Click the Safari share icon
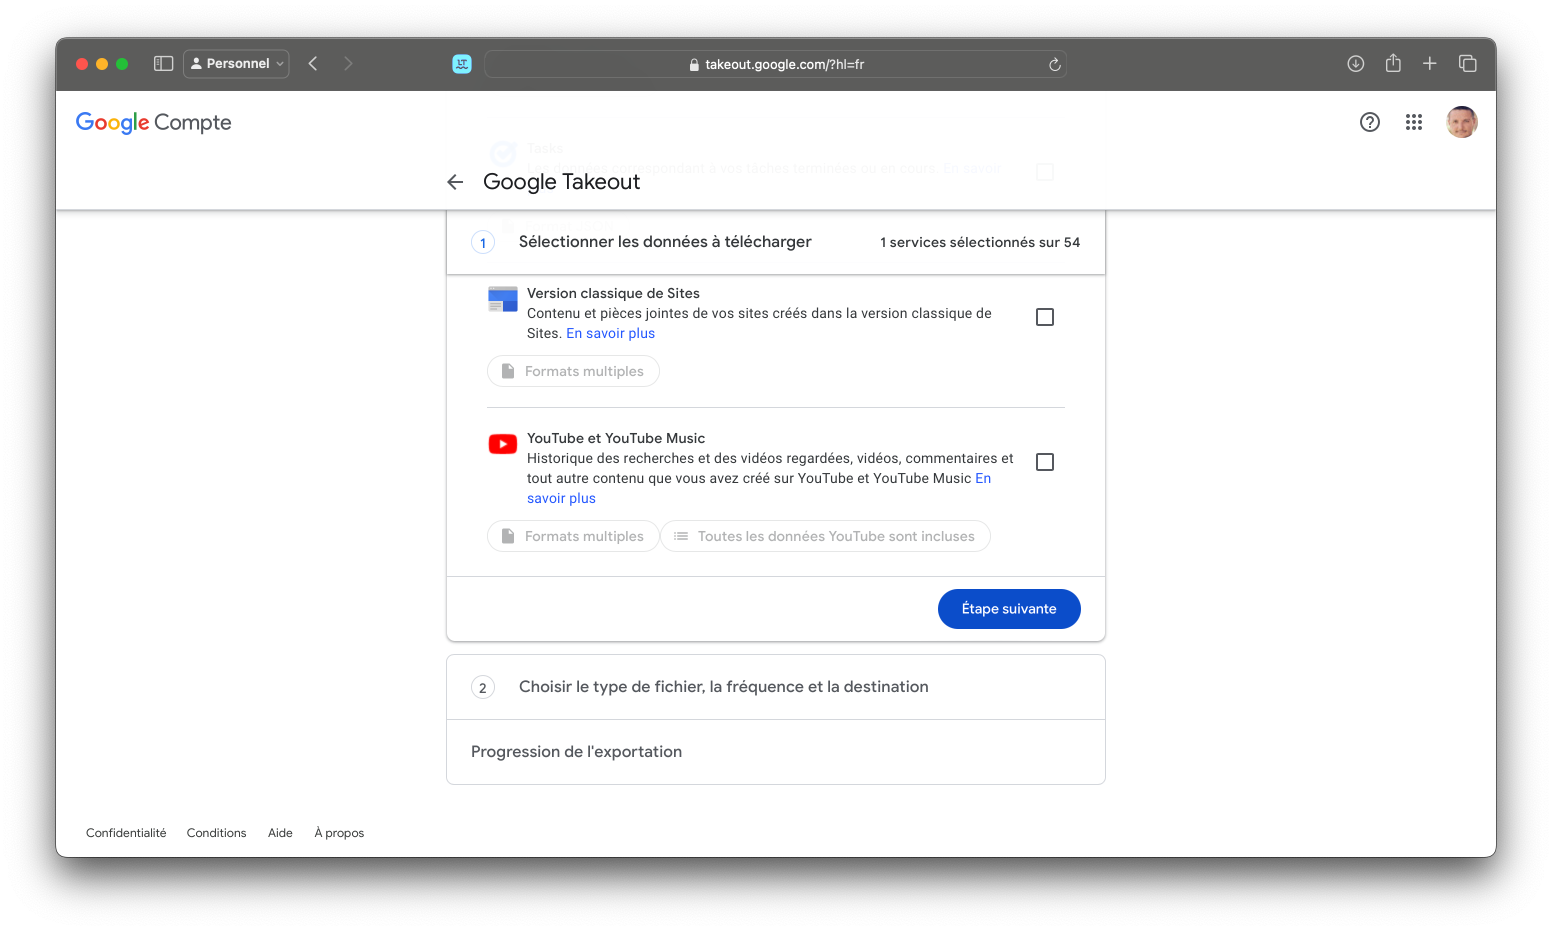 pos(1393,63)
